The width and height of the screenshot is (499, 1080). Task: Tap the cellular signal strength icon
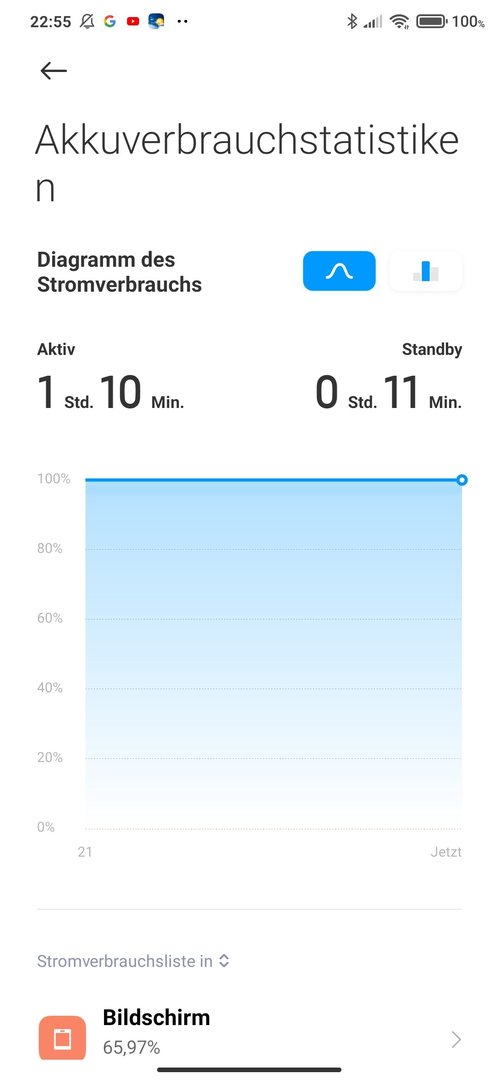[373, 22]
